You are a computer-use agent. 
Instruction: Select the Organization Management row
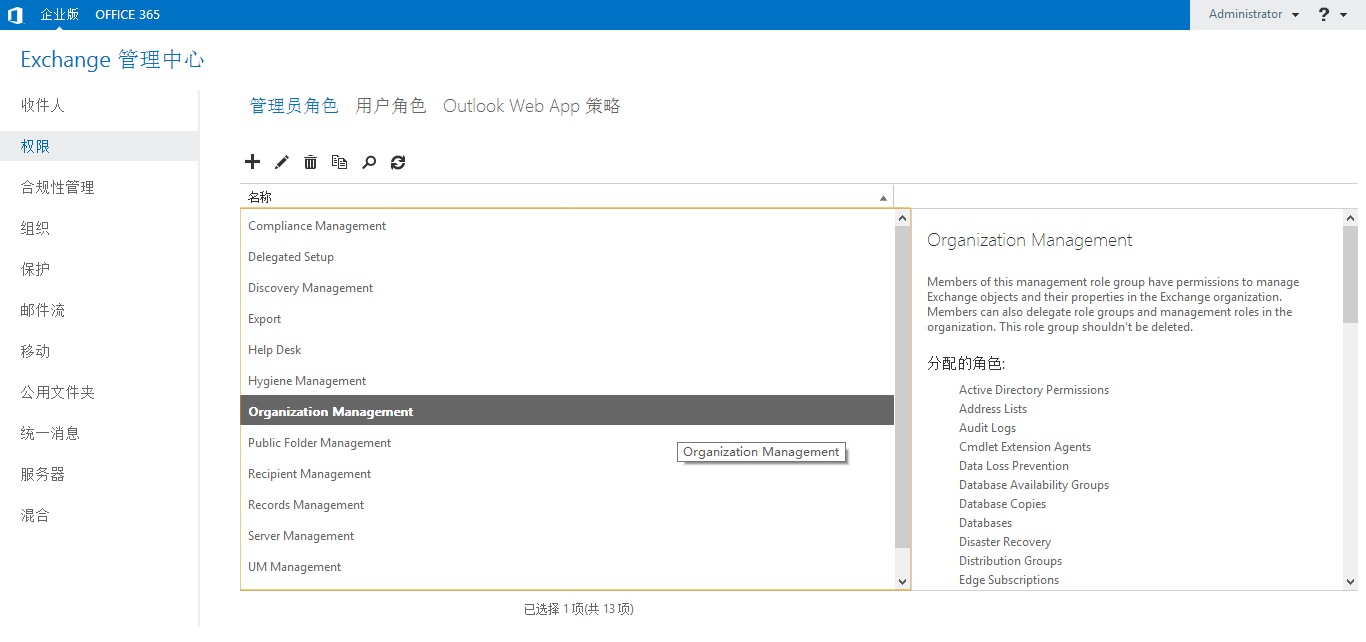pos(567,412)
